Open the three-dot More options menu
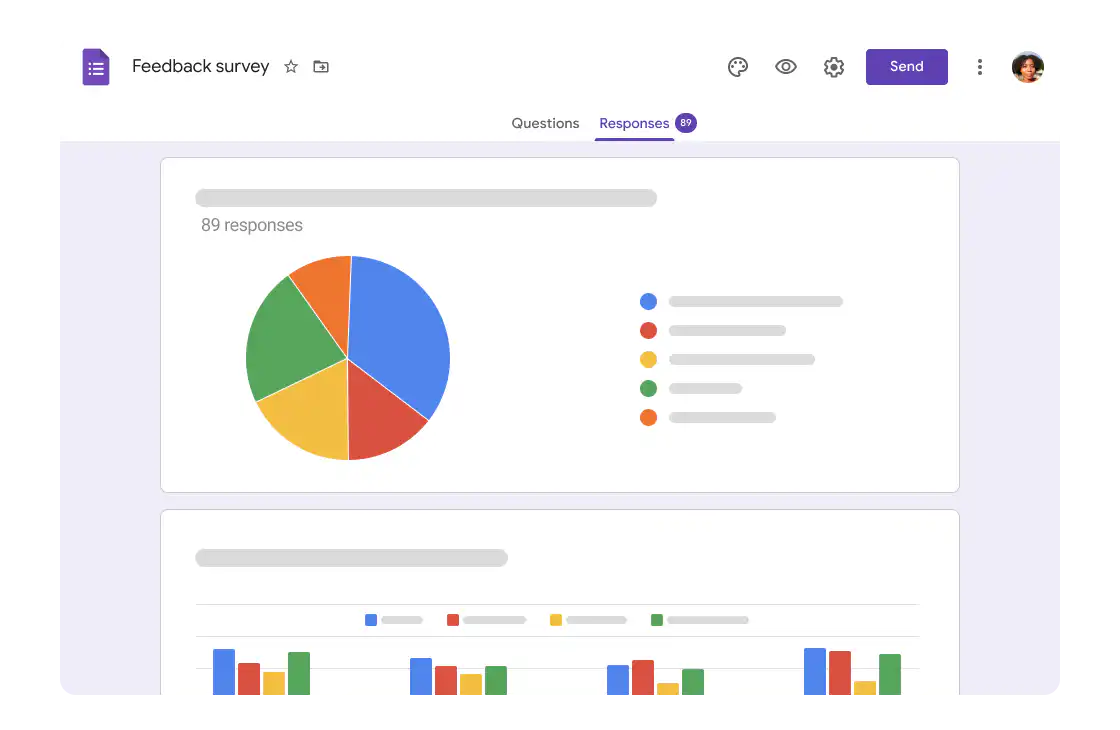 [x=979, y=66]
